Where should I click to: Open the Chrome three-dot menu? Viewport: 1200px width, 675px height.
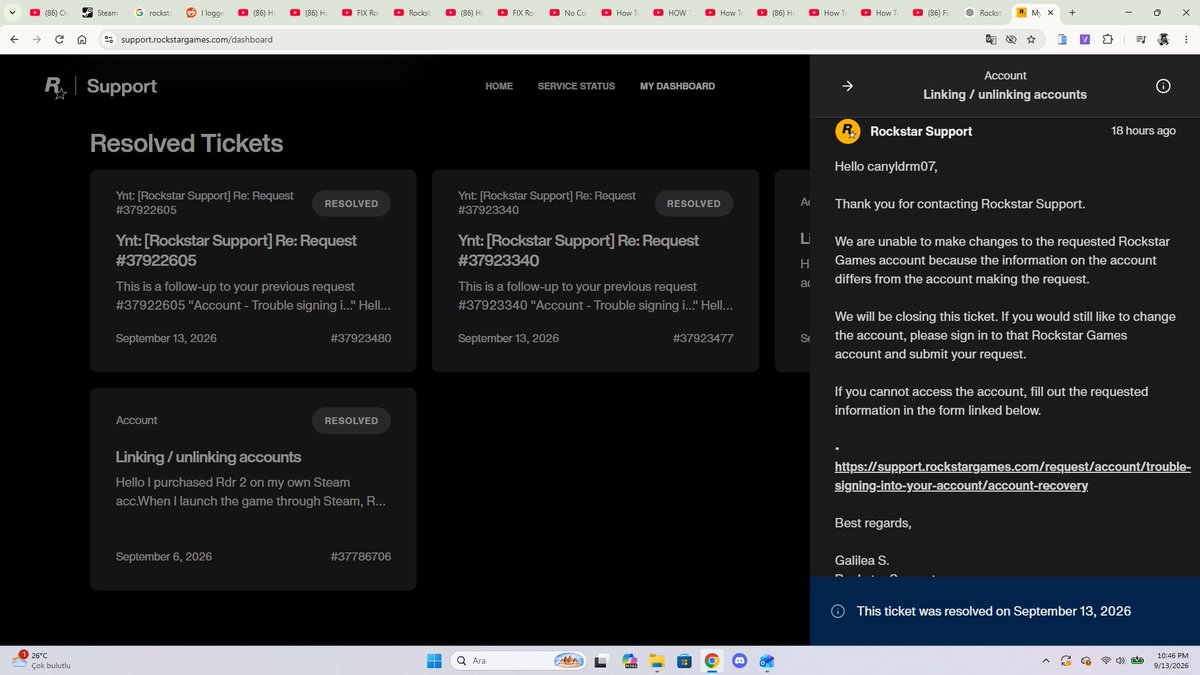1185,40
